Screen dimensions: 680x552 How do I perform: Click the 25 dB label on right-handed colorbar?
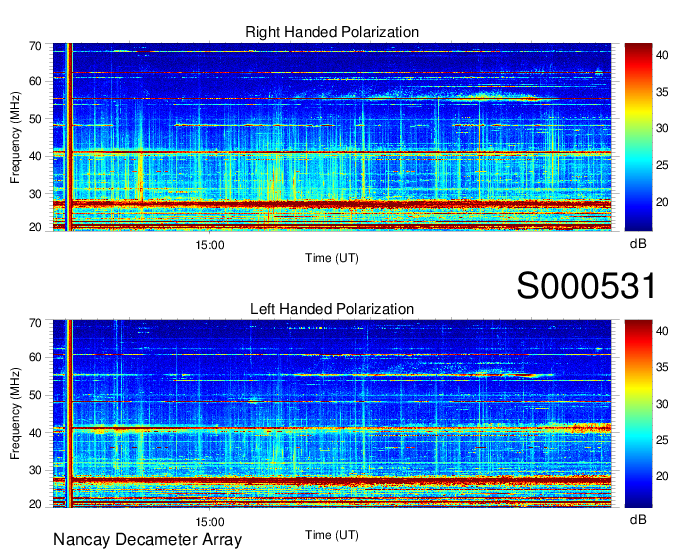click(662, 165)
